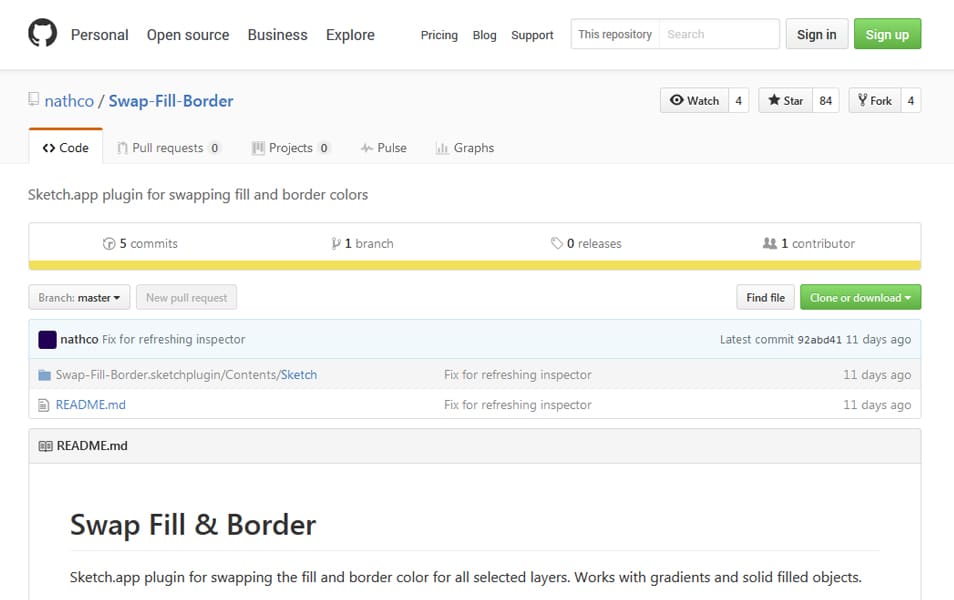Click the Star button
954x600 pixels.
click(x=785, y=100)
